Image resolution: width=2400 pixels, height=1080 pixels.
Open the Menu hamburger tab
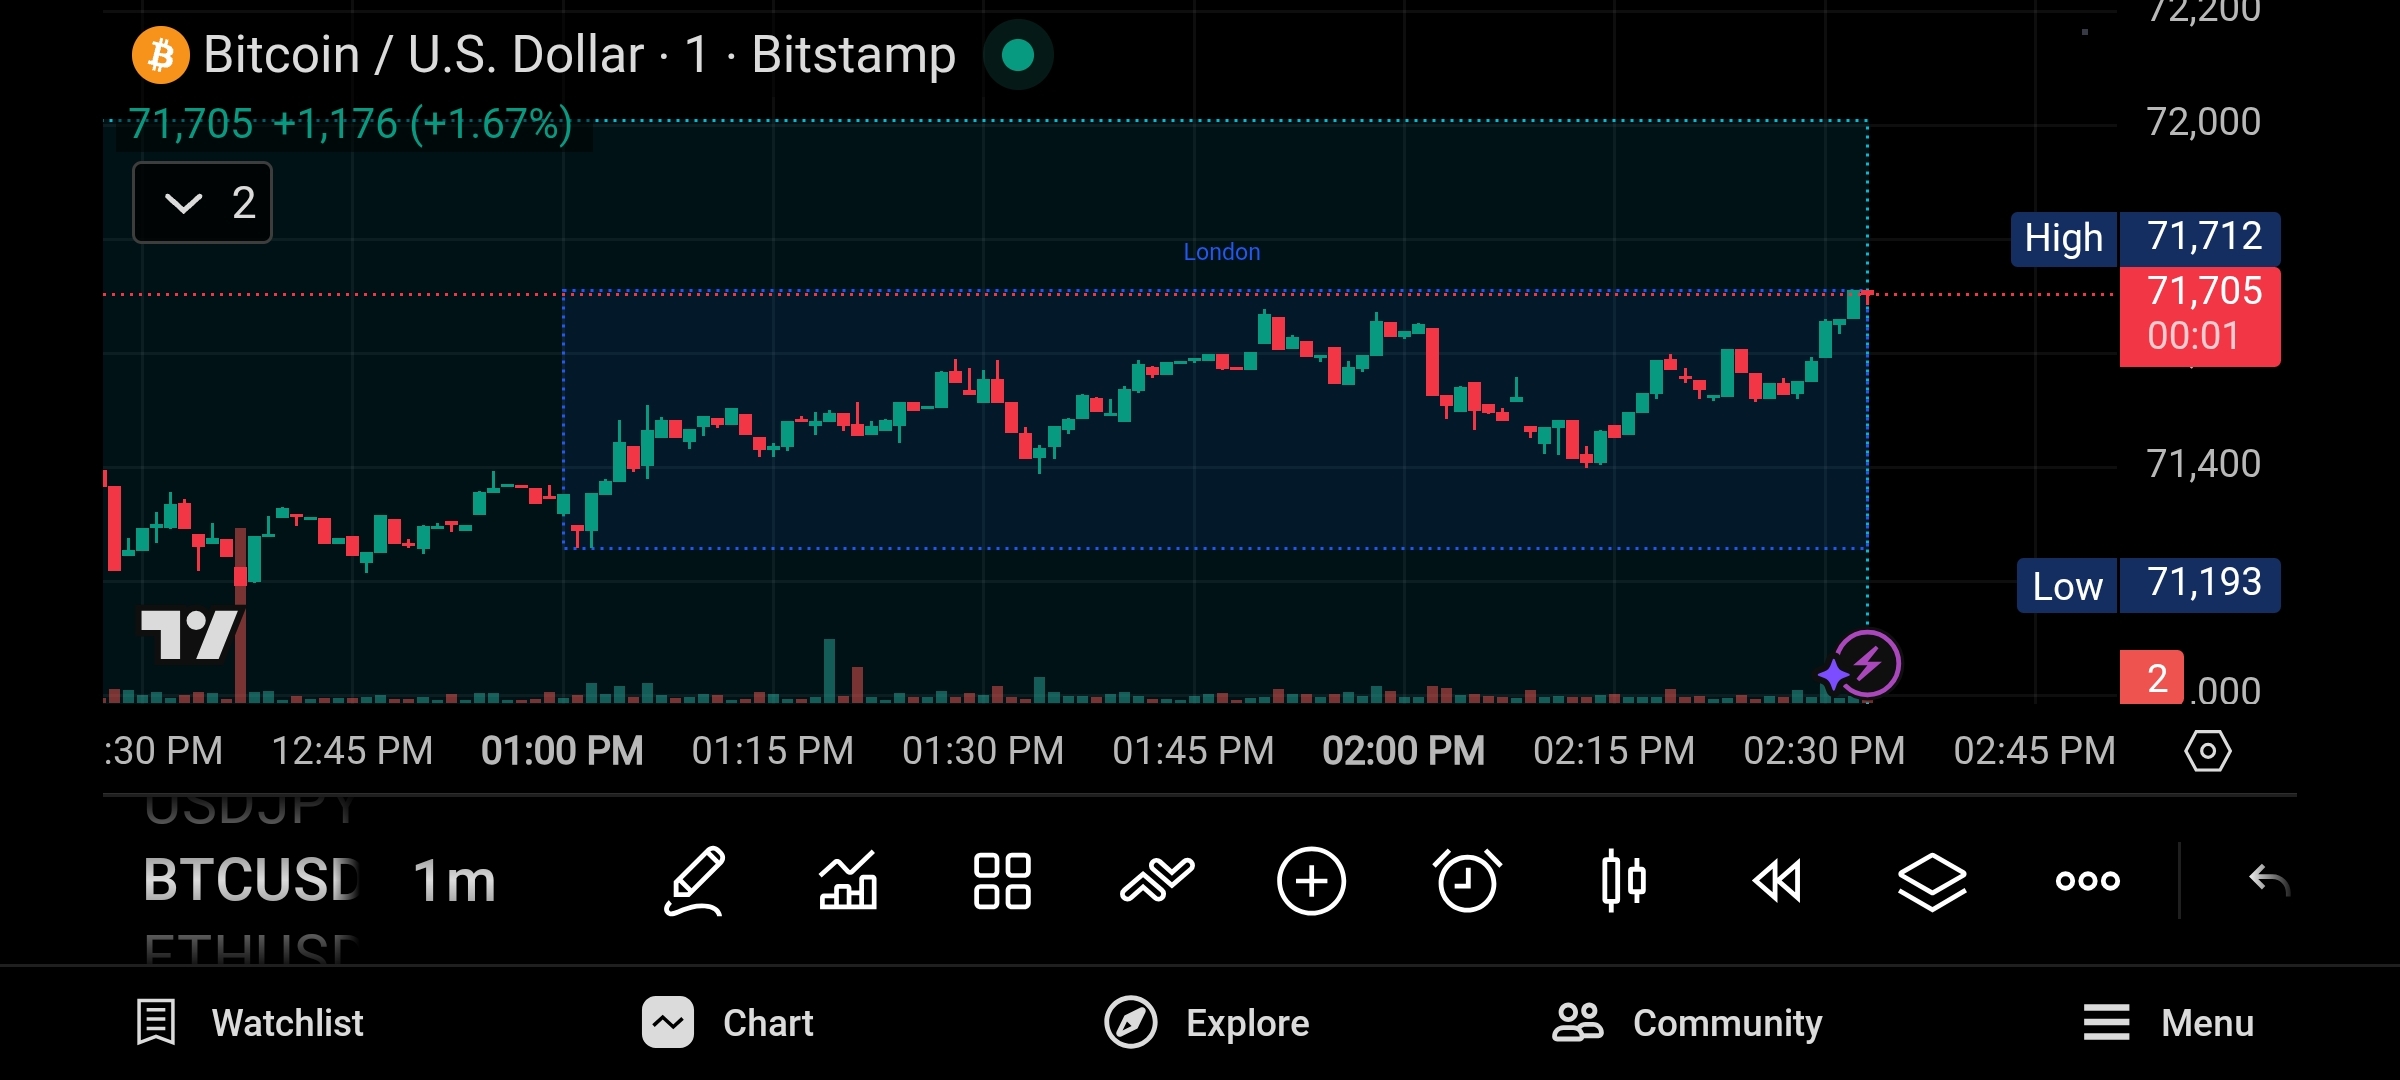tap(2167, 1023)
